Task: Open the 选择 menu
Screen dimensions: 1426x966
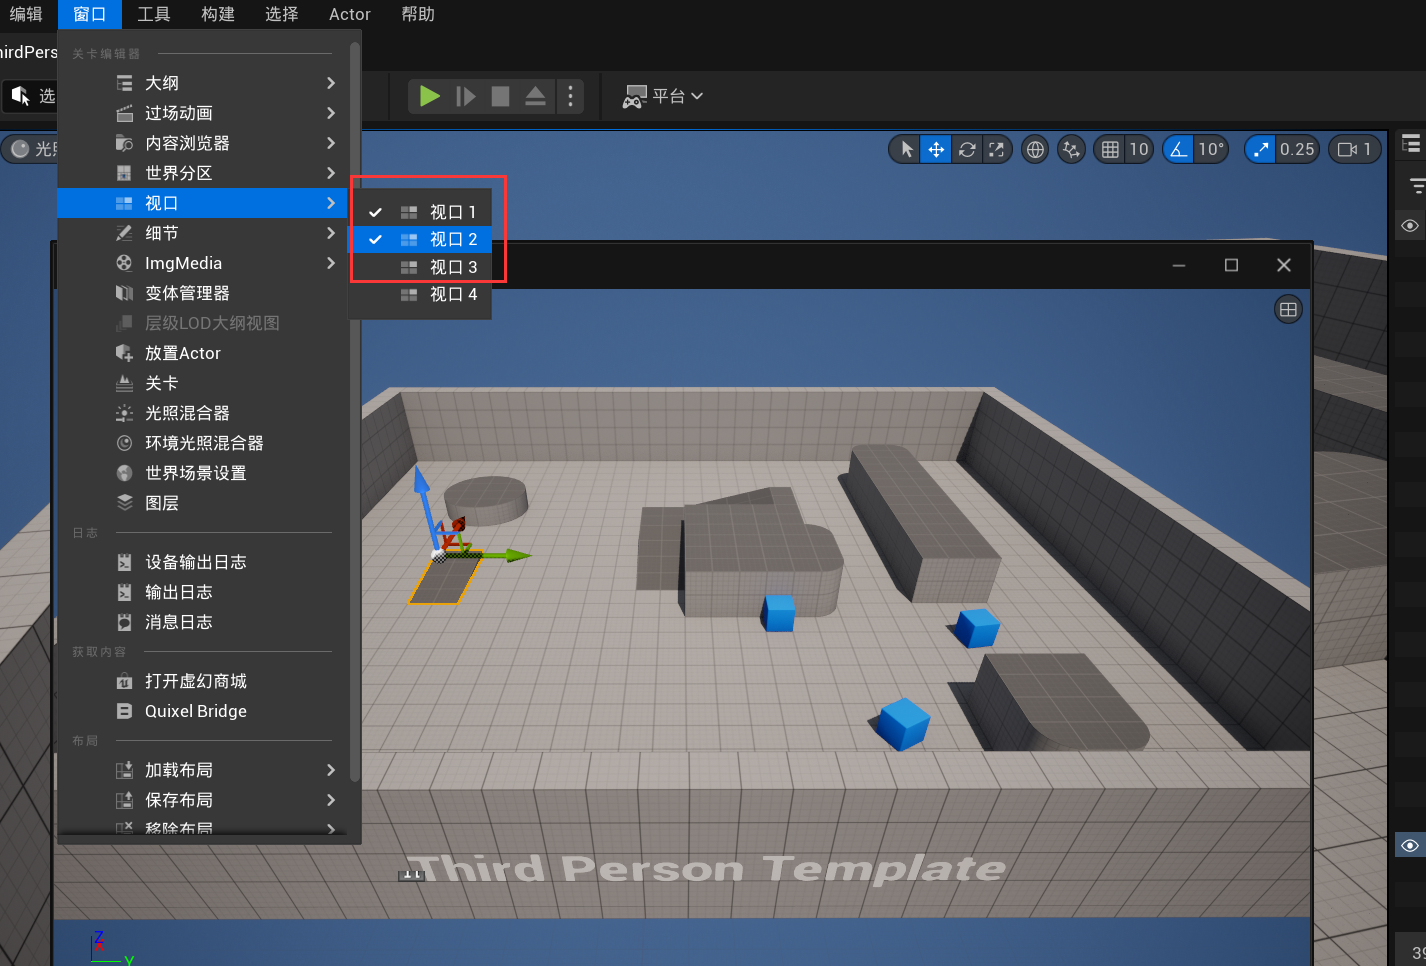Action: pos(282,14)
